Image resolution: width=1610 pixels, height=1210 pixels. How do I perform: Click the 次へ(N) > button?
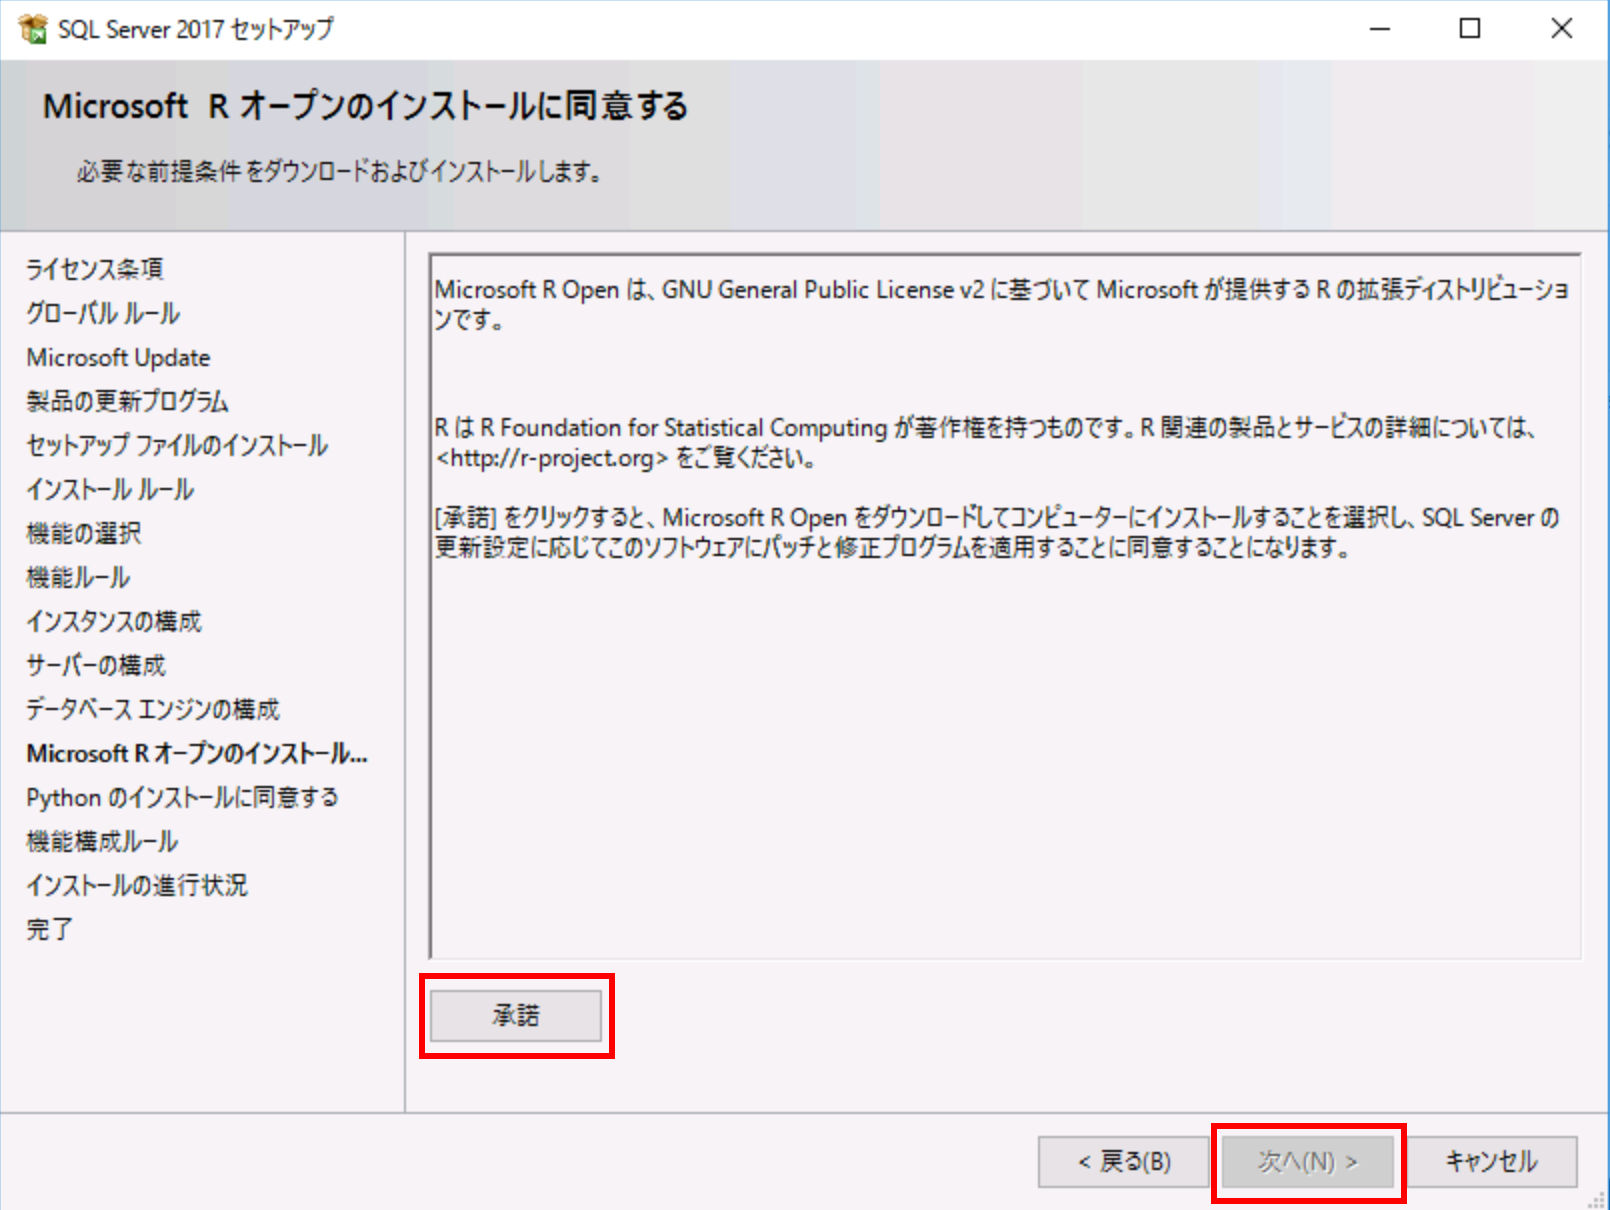pos(1308,1162)
